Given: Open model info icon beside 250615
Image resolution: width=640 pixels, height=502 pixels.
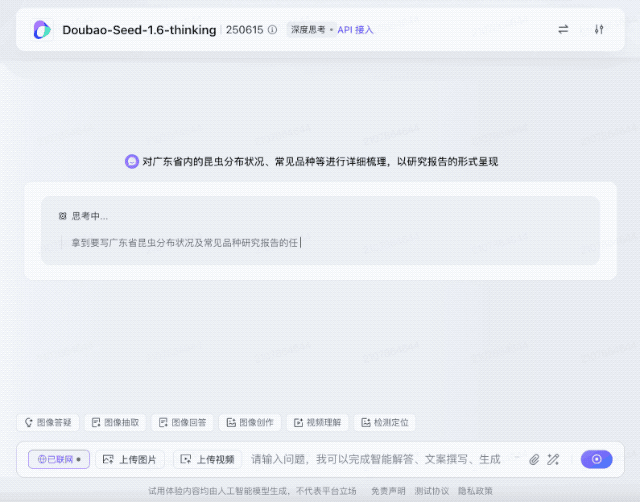Looking at the screenshot, I should 272,30.
